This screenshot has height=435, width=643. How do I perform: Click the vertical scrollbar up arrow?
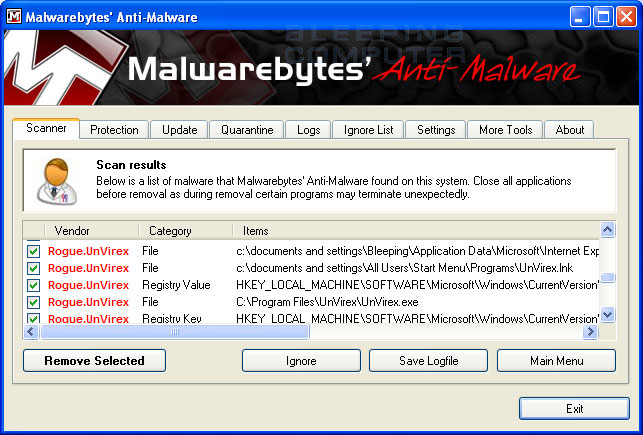(607, 230)
